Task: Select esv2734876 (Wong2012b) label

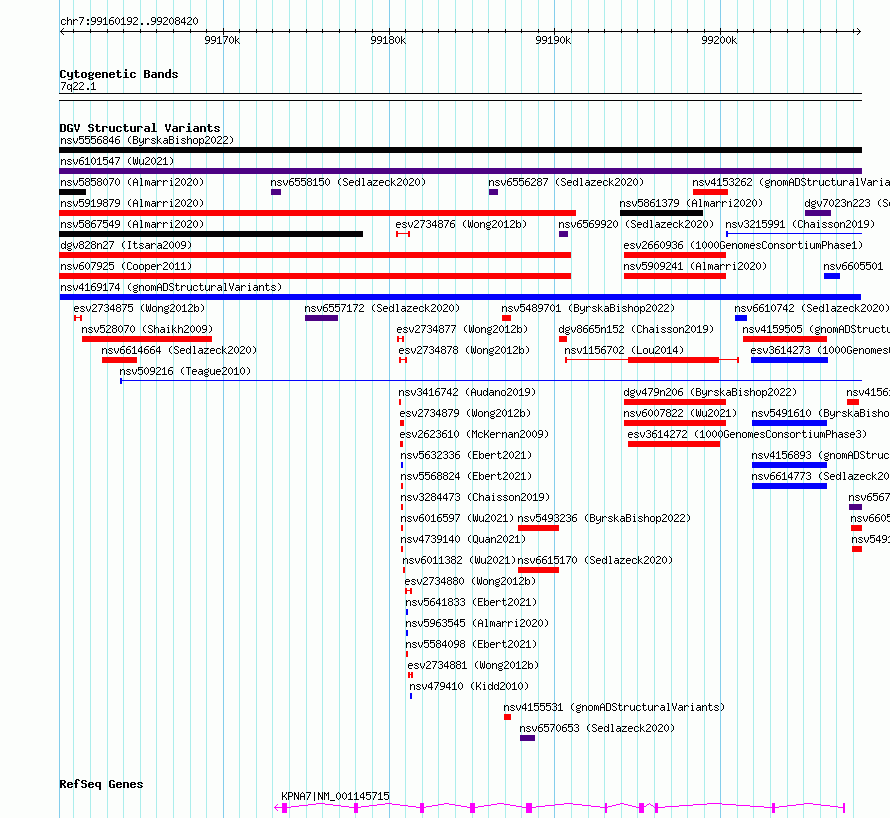Action: click(461, 224)
